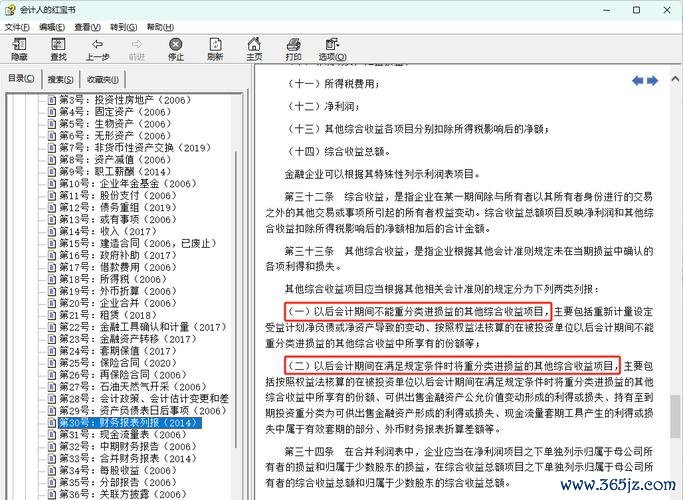Select 第24号：套期保值（2017）
The width and height of the screenshot is (683, 500).
[x=118, y=351]
